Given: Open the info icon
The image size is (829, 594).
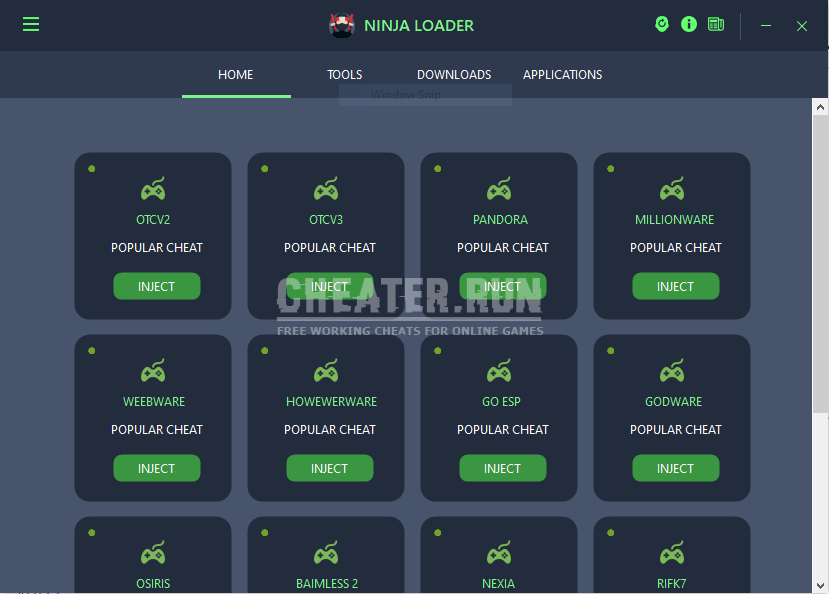Looking at the screenshot, I should (x=689, y=24).
